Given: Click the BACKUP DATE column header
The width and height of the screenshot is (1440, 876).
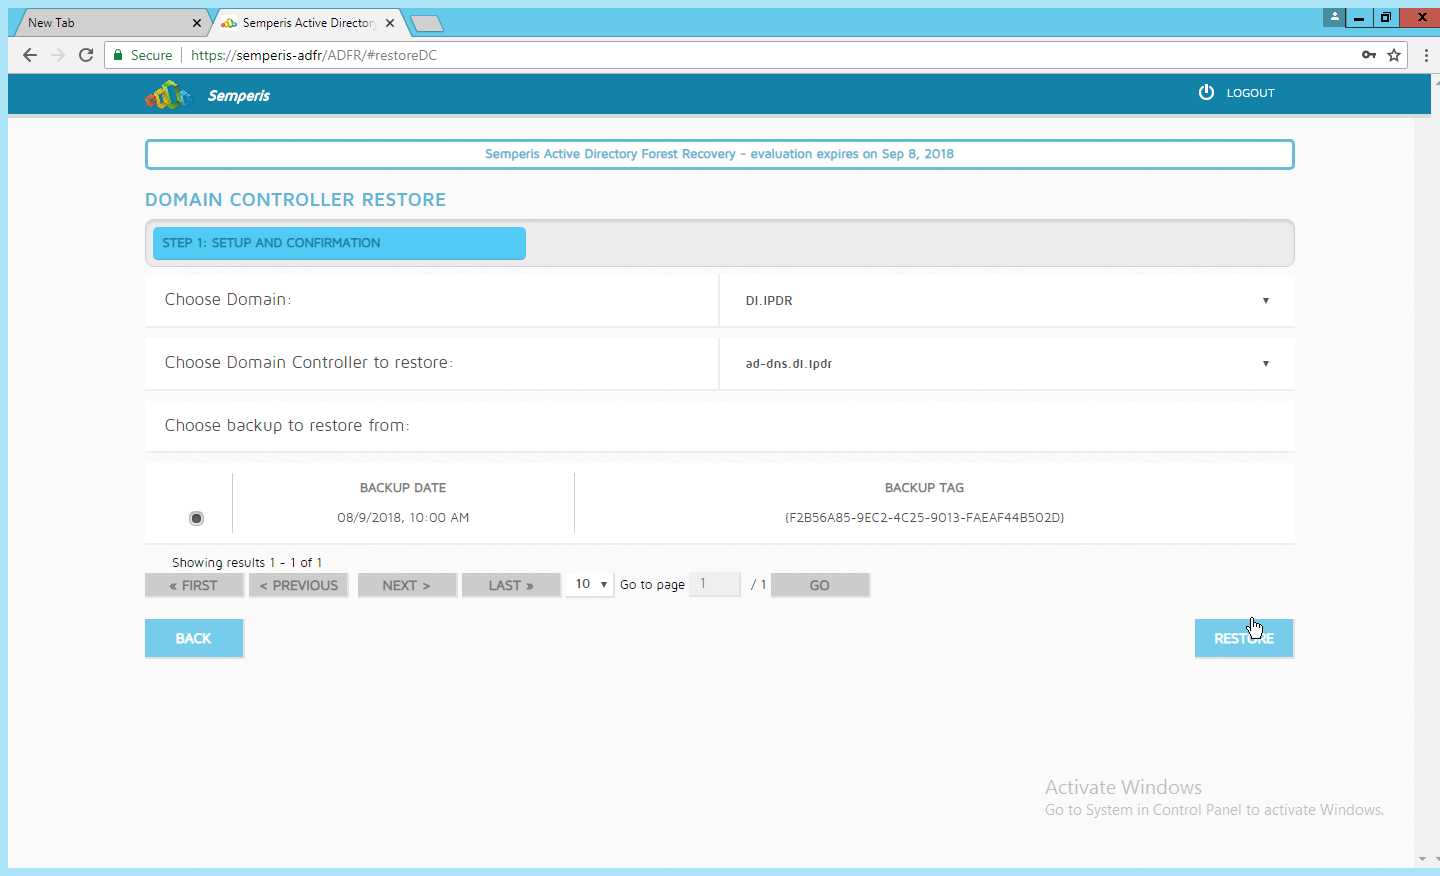Looking at the screenshot, I should pyautogui.click(x=403, y=488).
